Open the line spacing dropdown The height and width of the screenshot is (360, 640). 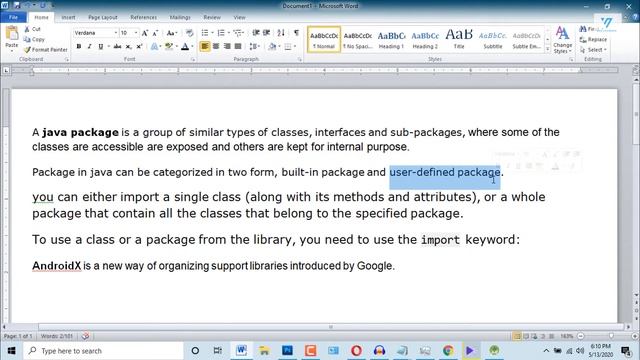(254, 47)
